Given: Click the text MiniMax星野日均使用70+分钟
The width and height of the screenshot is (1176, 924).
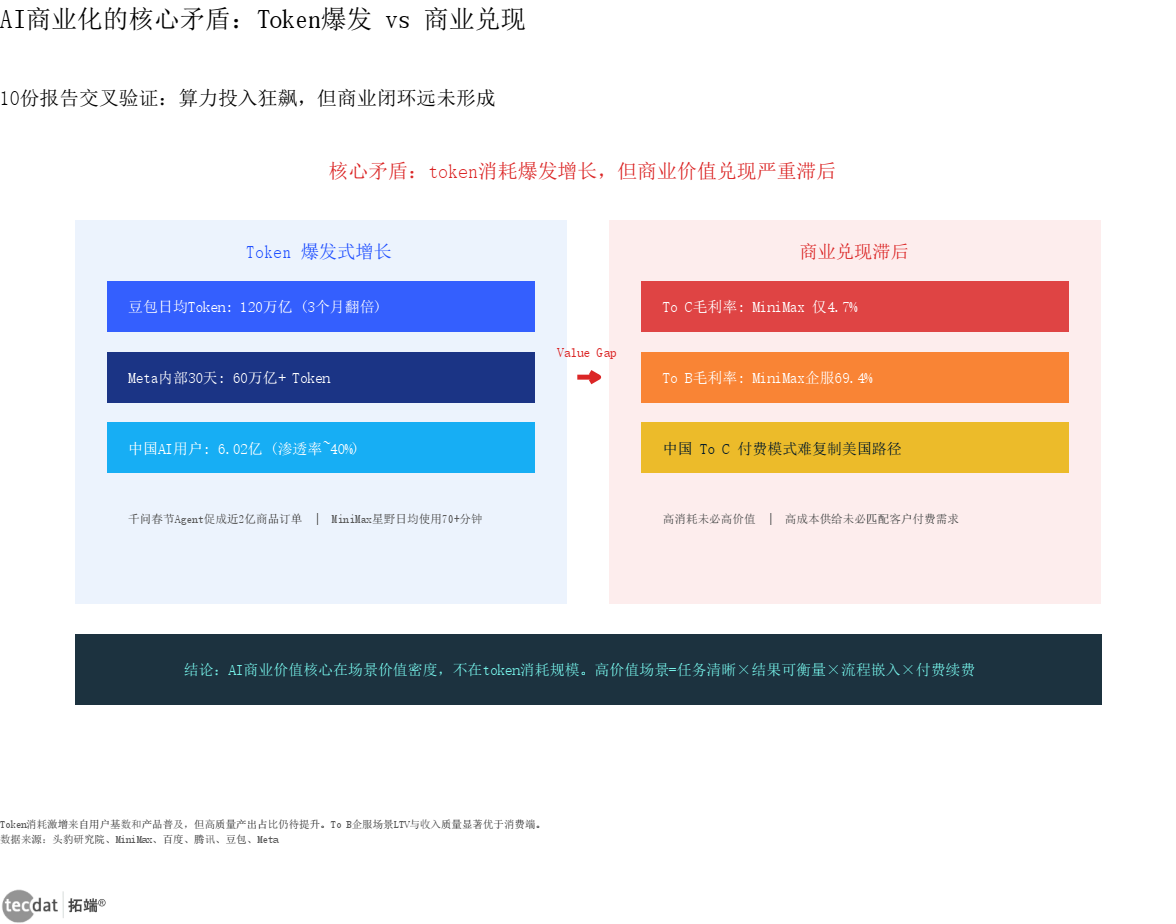Looking at the screenshot, I should click(406, 519).
